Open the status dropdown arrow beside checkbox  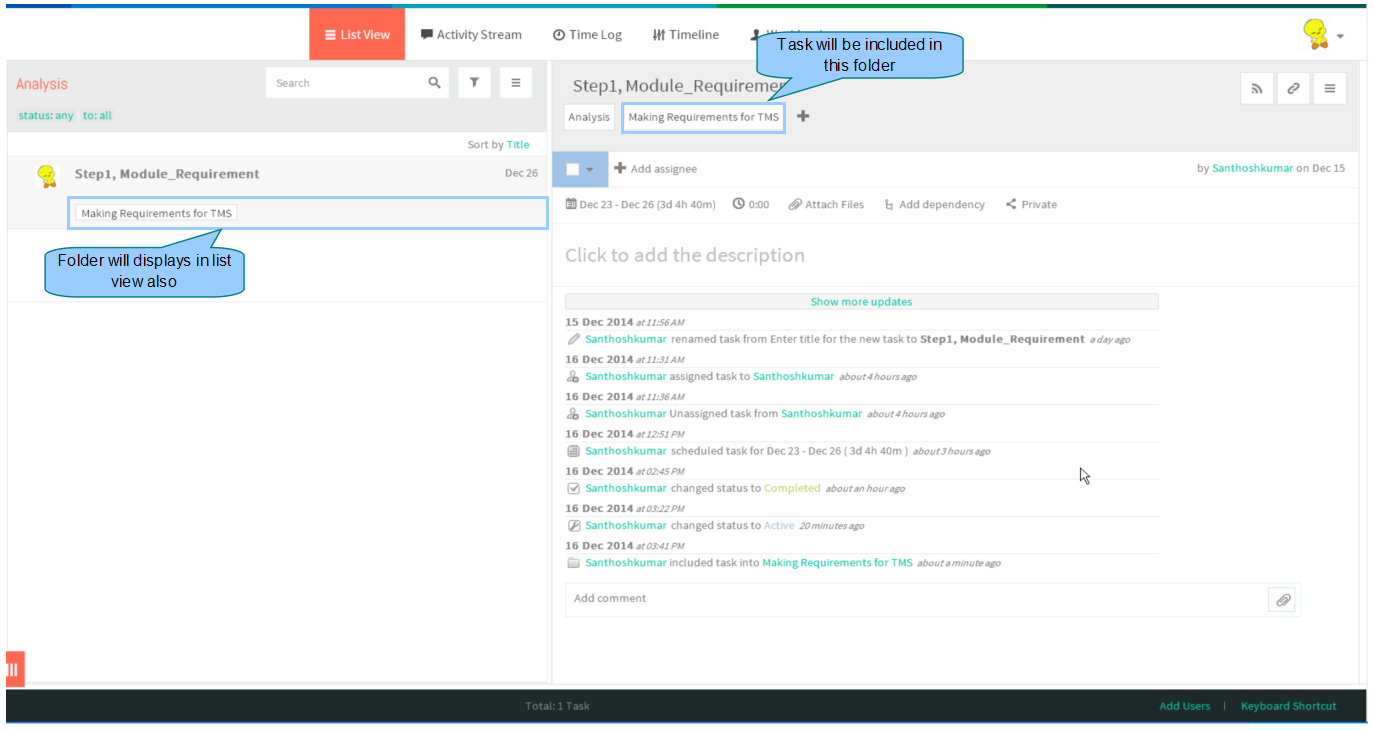pyautogui.click(x=591, y=169)
